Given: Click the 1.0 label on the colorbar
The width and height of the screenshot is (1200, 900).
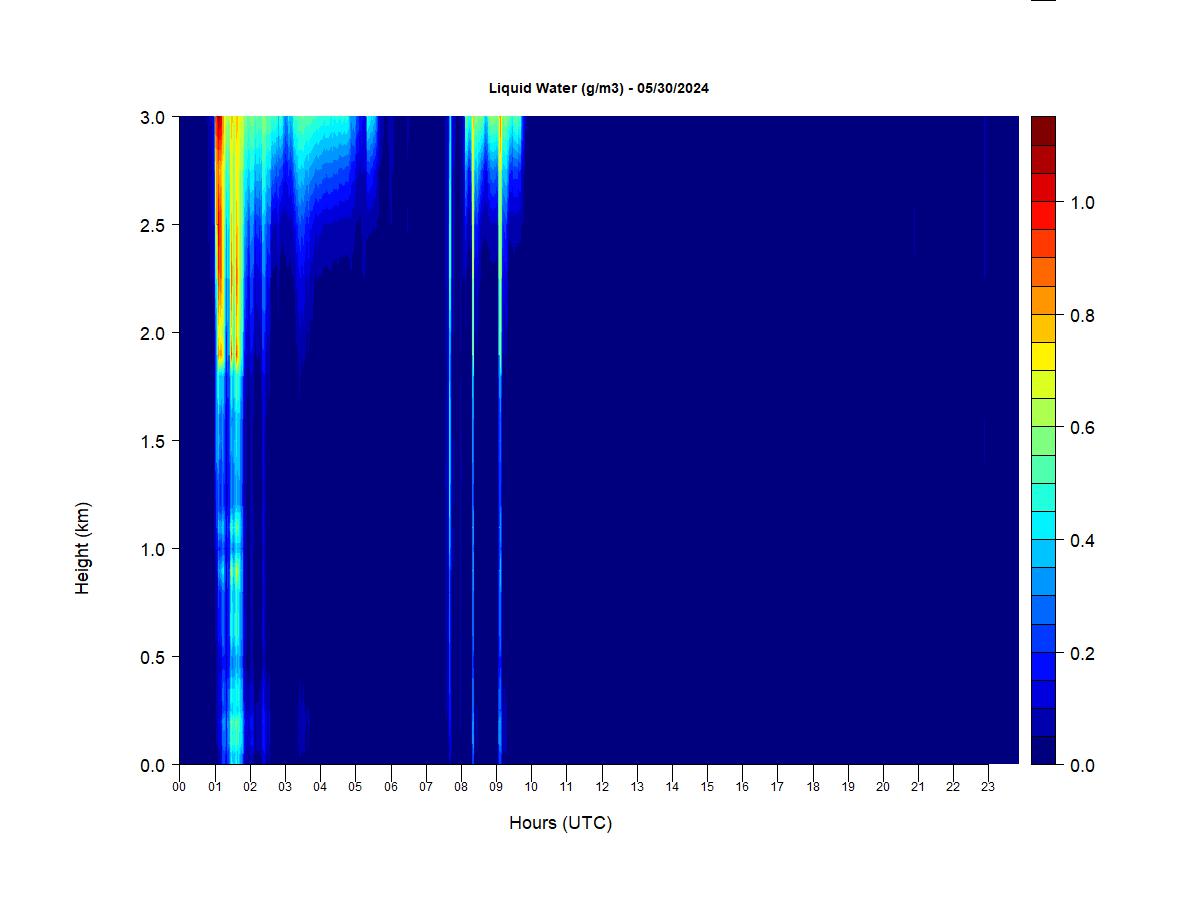Looking at the screenshot, I should coord(1082,203).
